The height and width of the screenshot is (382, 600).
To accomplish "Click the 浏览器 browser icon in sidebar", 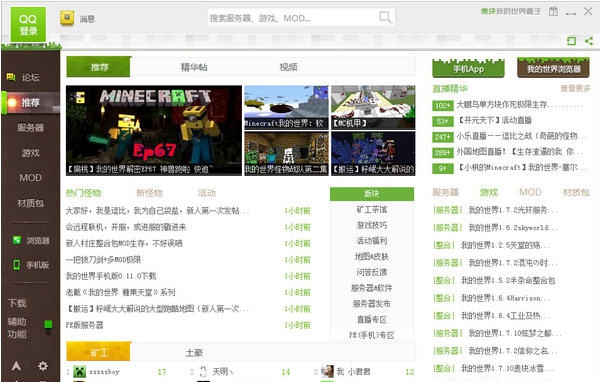I will point(17,240).
